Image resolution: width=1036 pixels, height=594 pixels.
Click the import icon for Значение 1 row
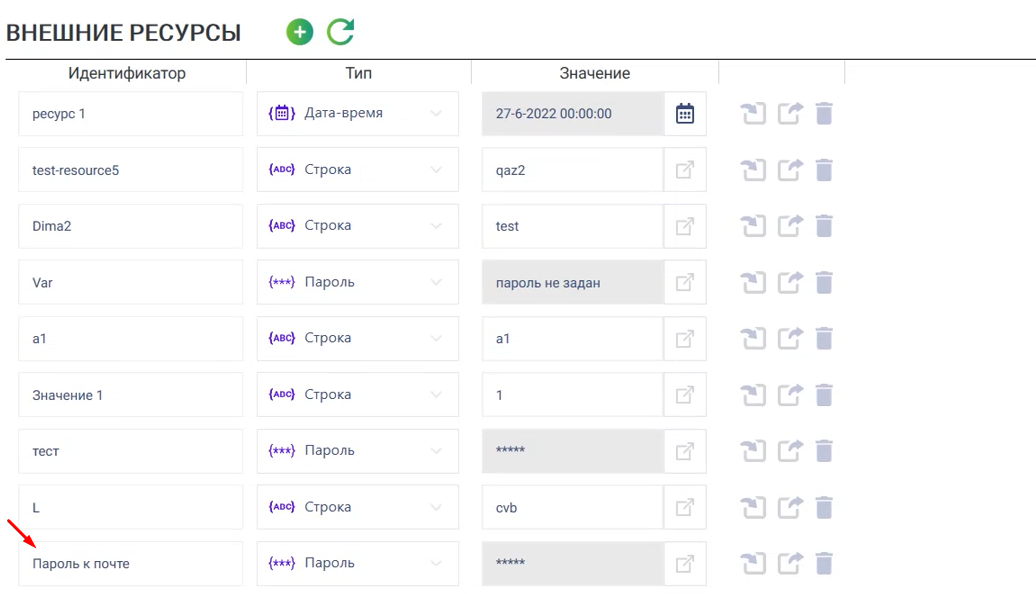[x=753, y=395]
